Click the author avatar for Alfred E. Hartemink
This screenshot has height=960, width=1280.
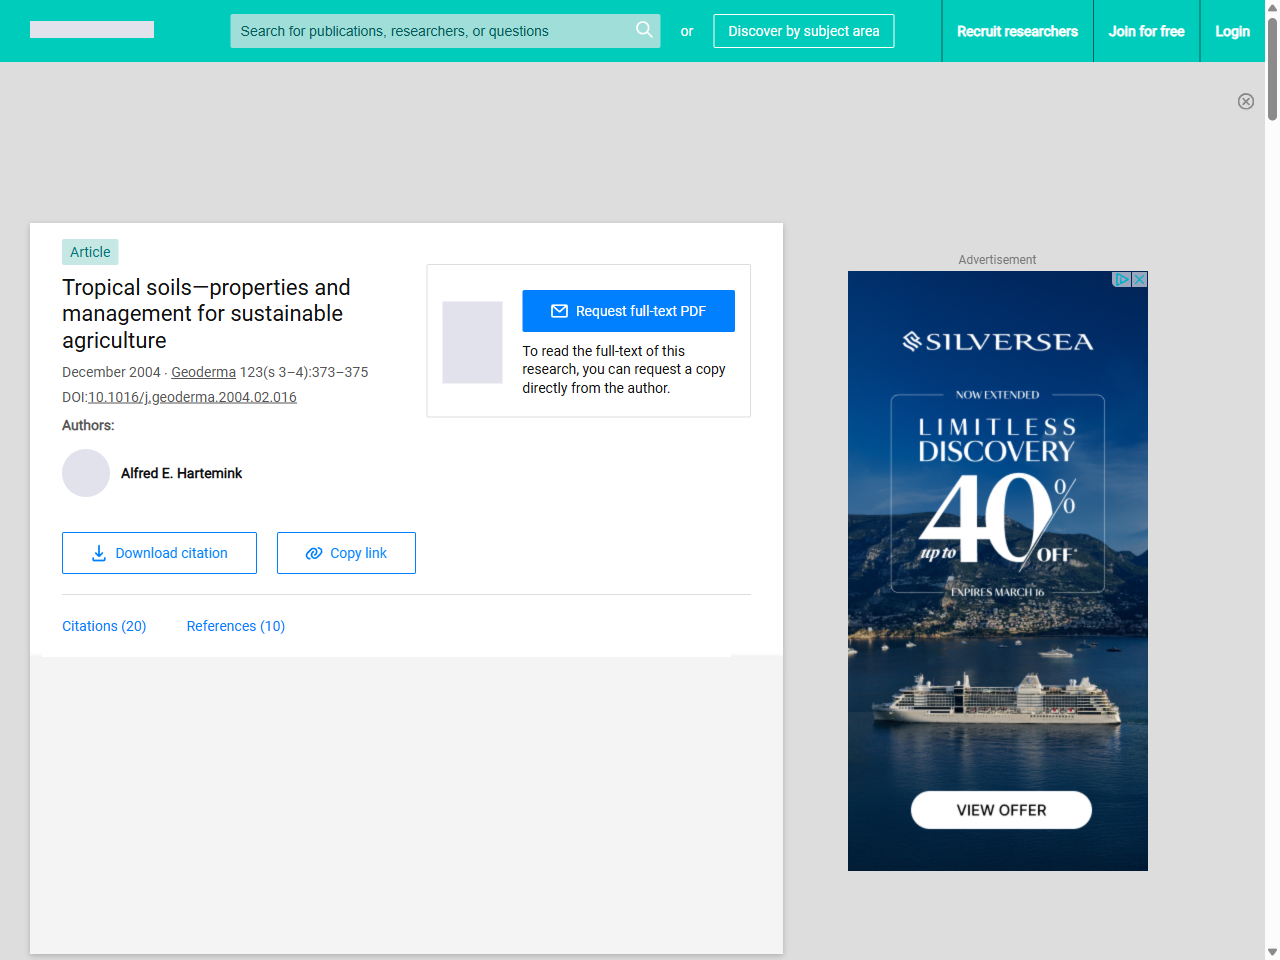point(86,473)
